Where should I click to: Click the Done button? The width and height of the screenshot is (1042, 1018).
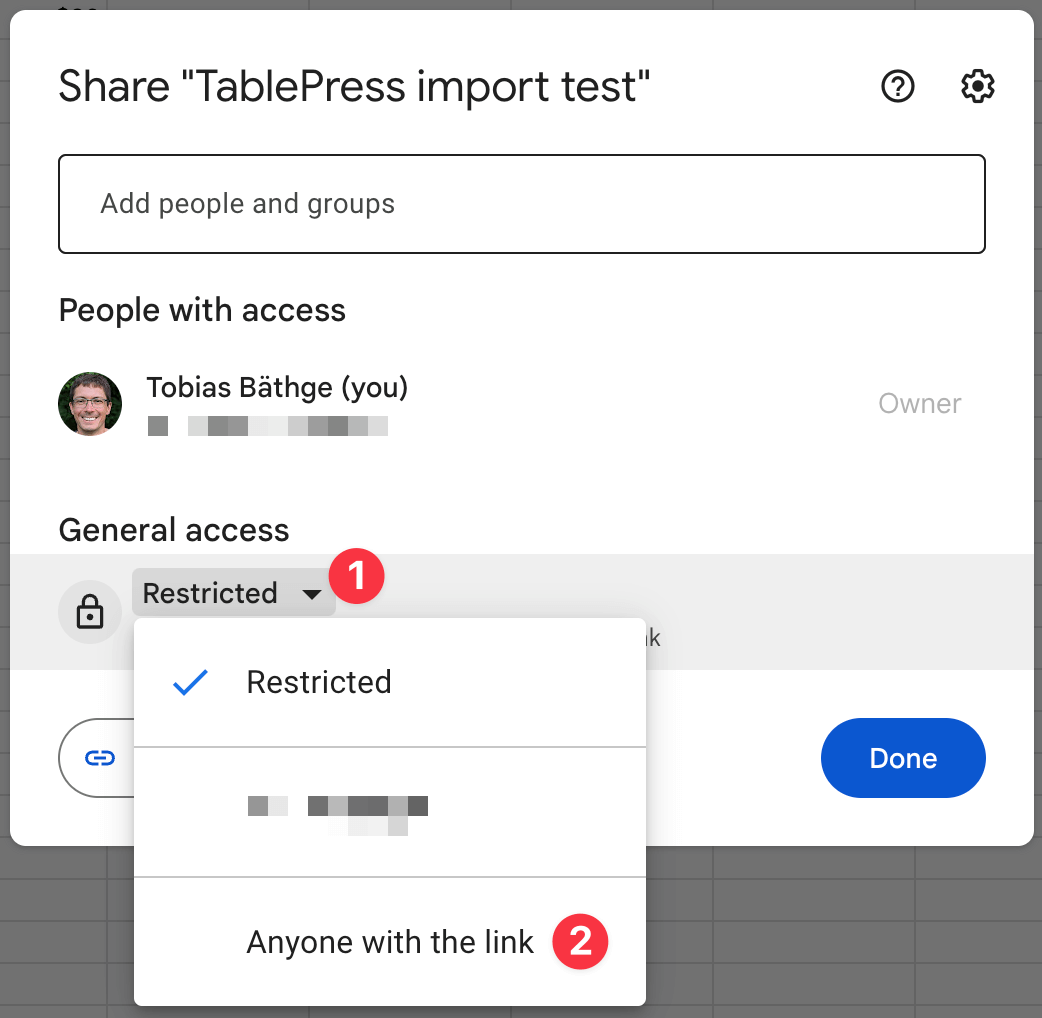pos(902,758)
